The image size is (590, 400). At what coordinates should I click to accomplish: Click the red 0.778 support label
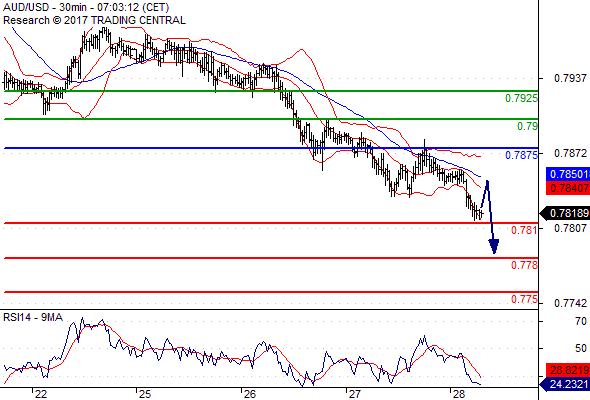click(524, 265)
